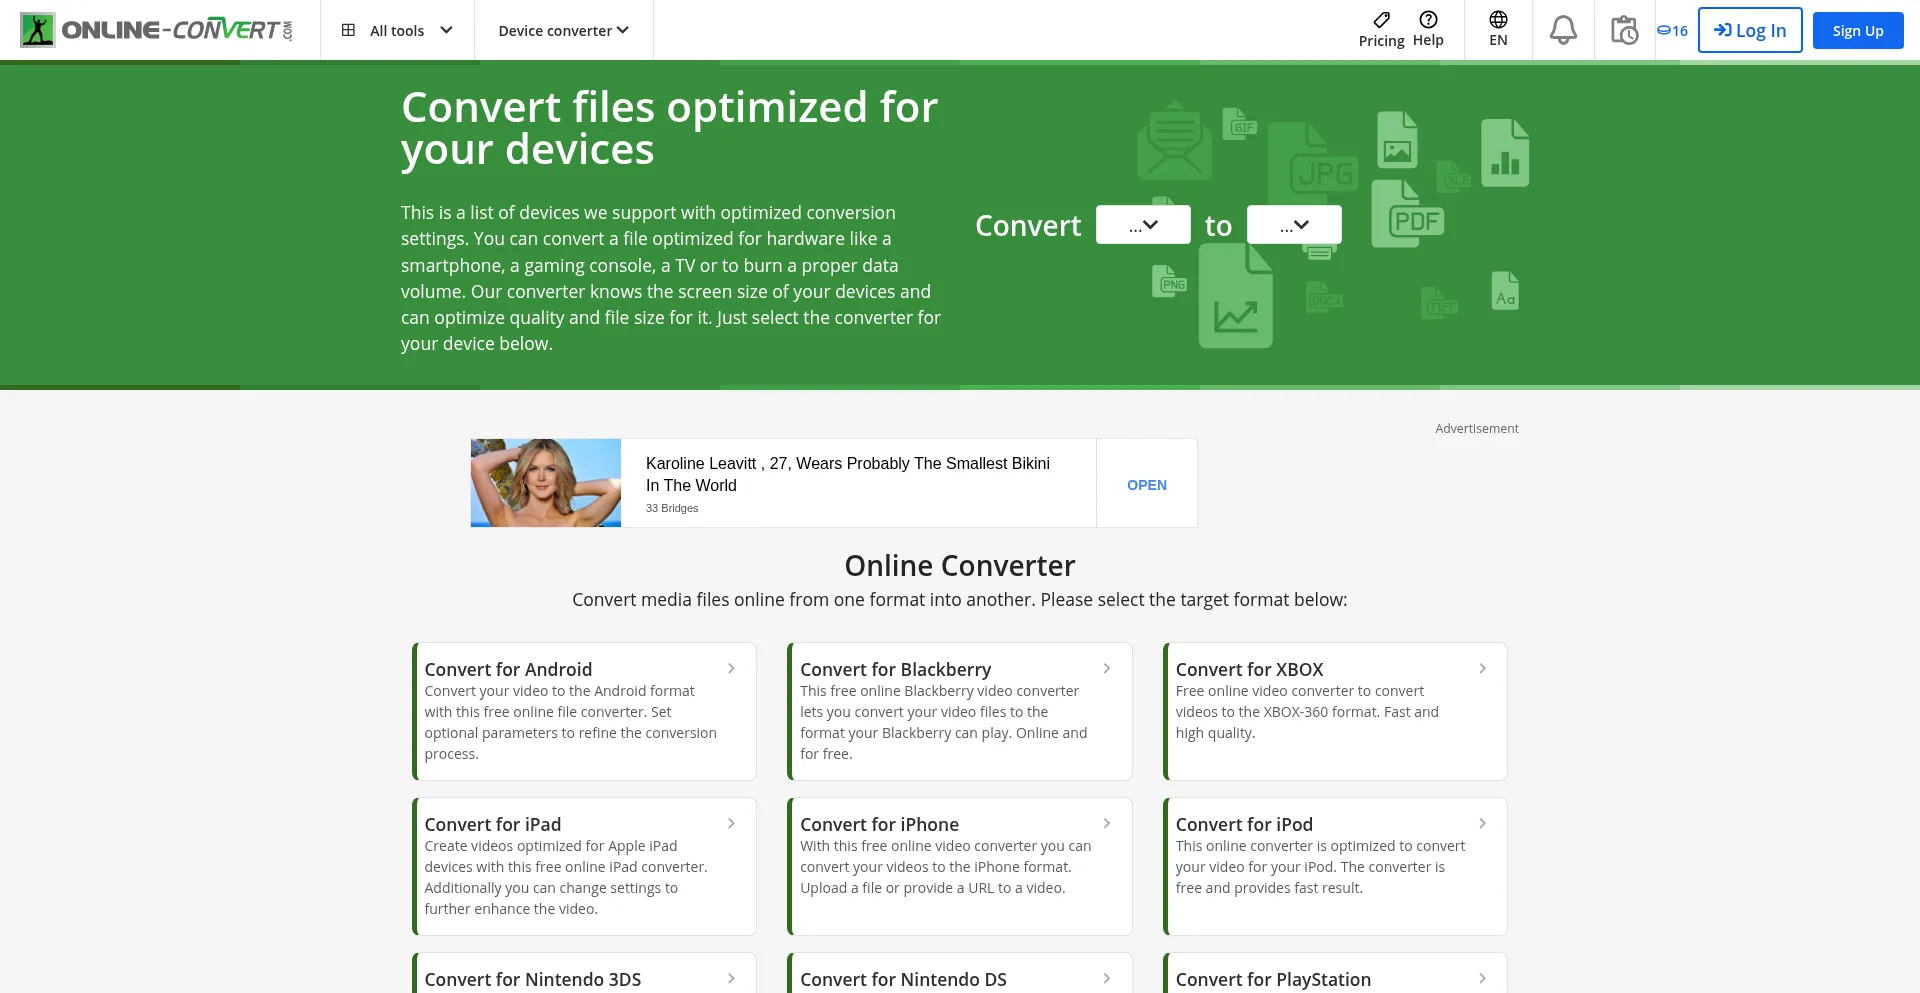Click the arrow on Convert for Android card
Image resolution: width=1920 pixels, height=993 pixels.
731,668
